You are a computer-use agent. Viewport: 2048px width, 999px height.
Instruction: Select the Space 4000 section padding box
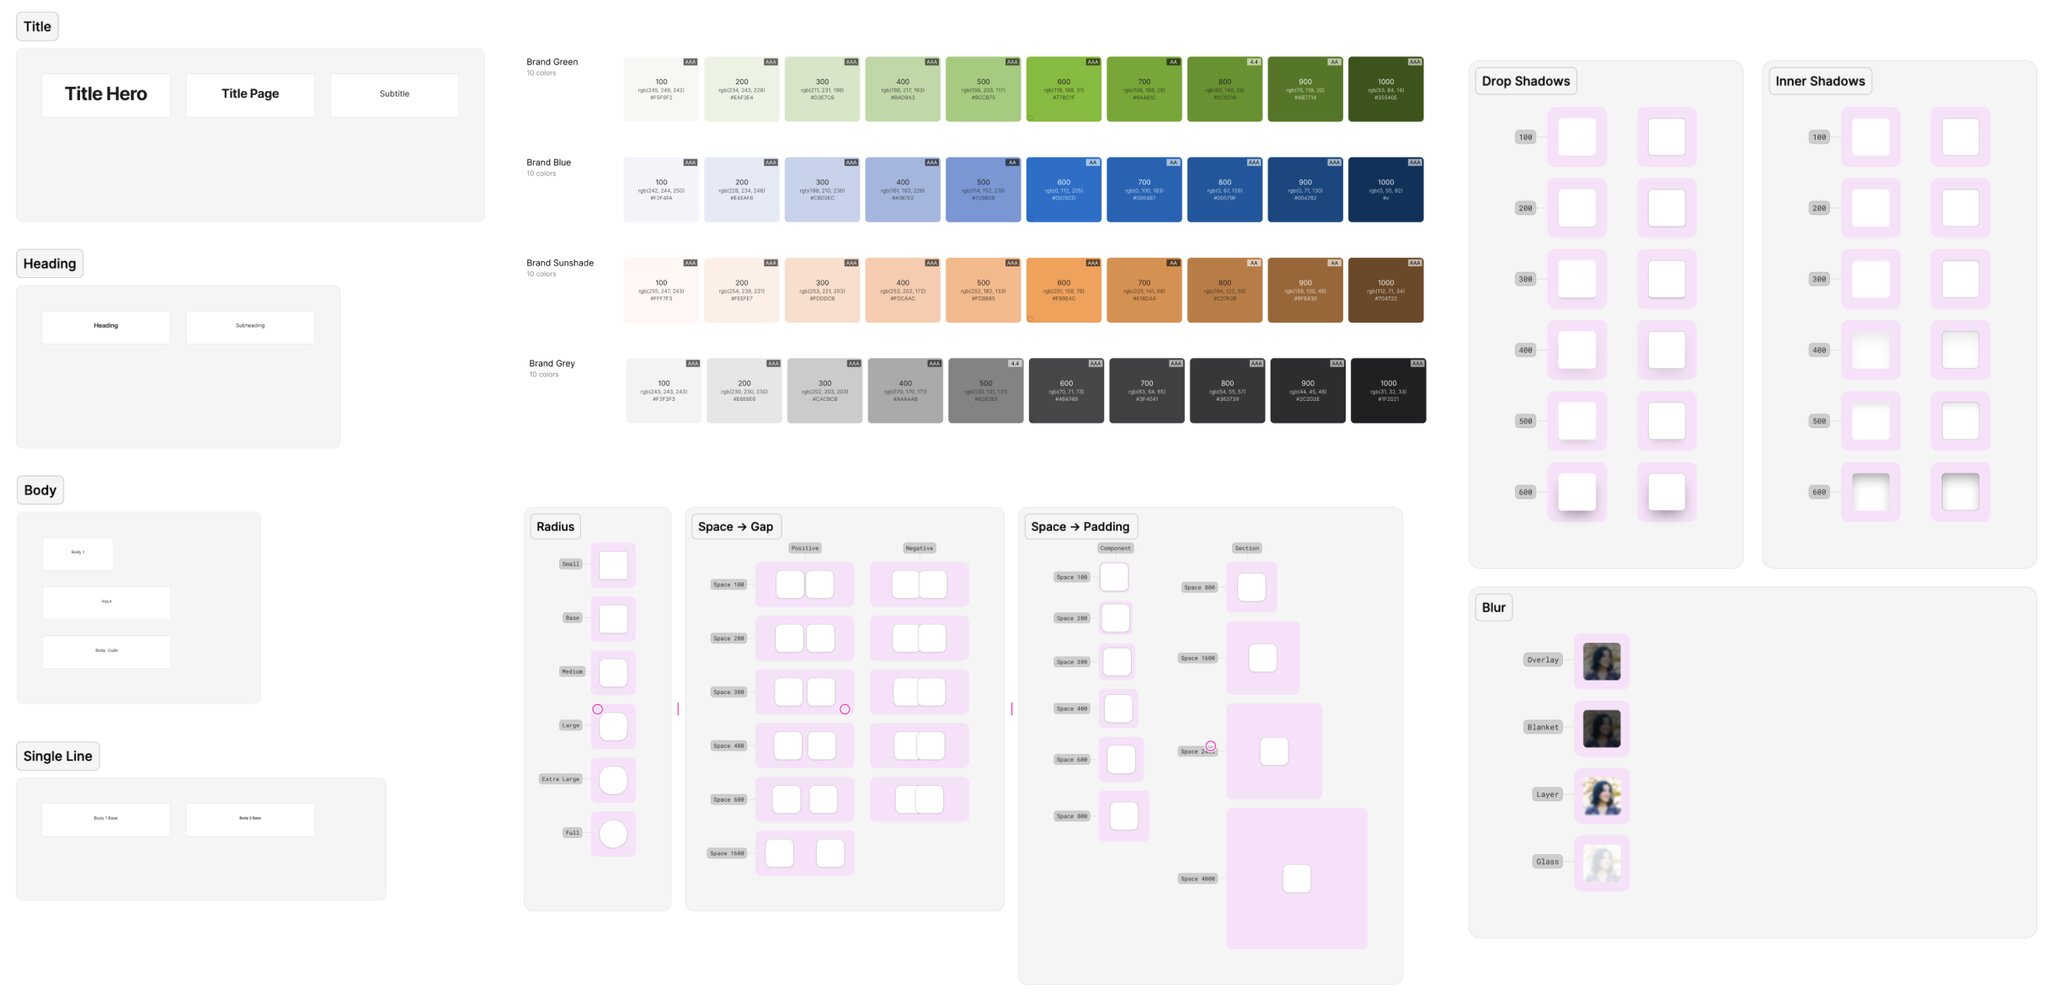pyautogui.click(x=1296, y=878)
